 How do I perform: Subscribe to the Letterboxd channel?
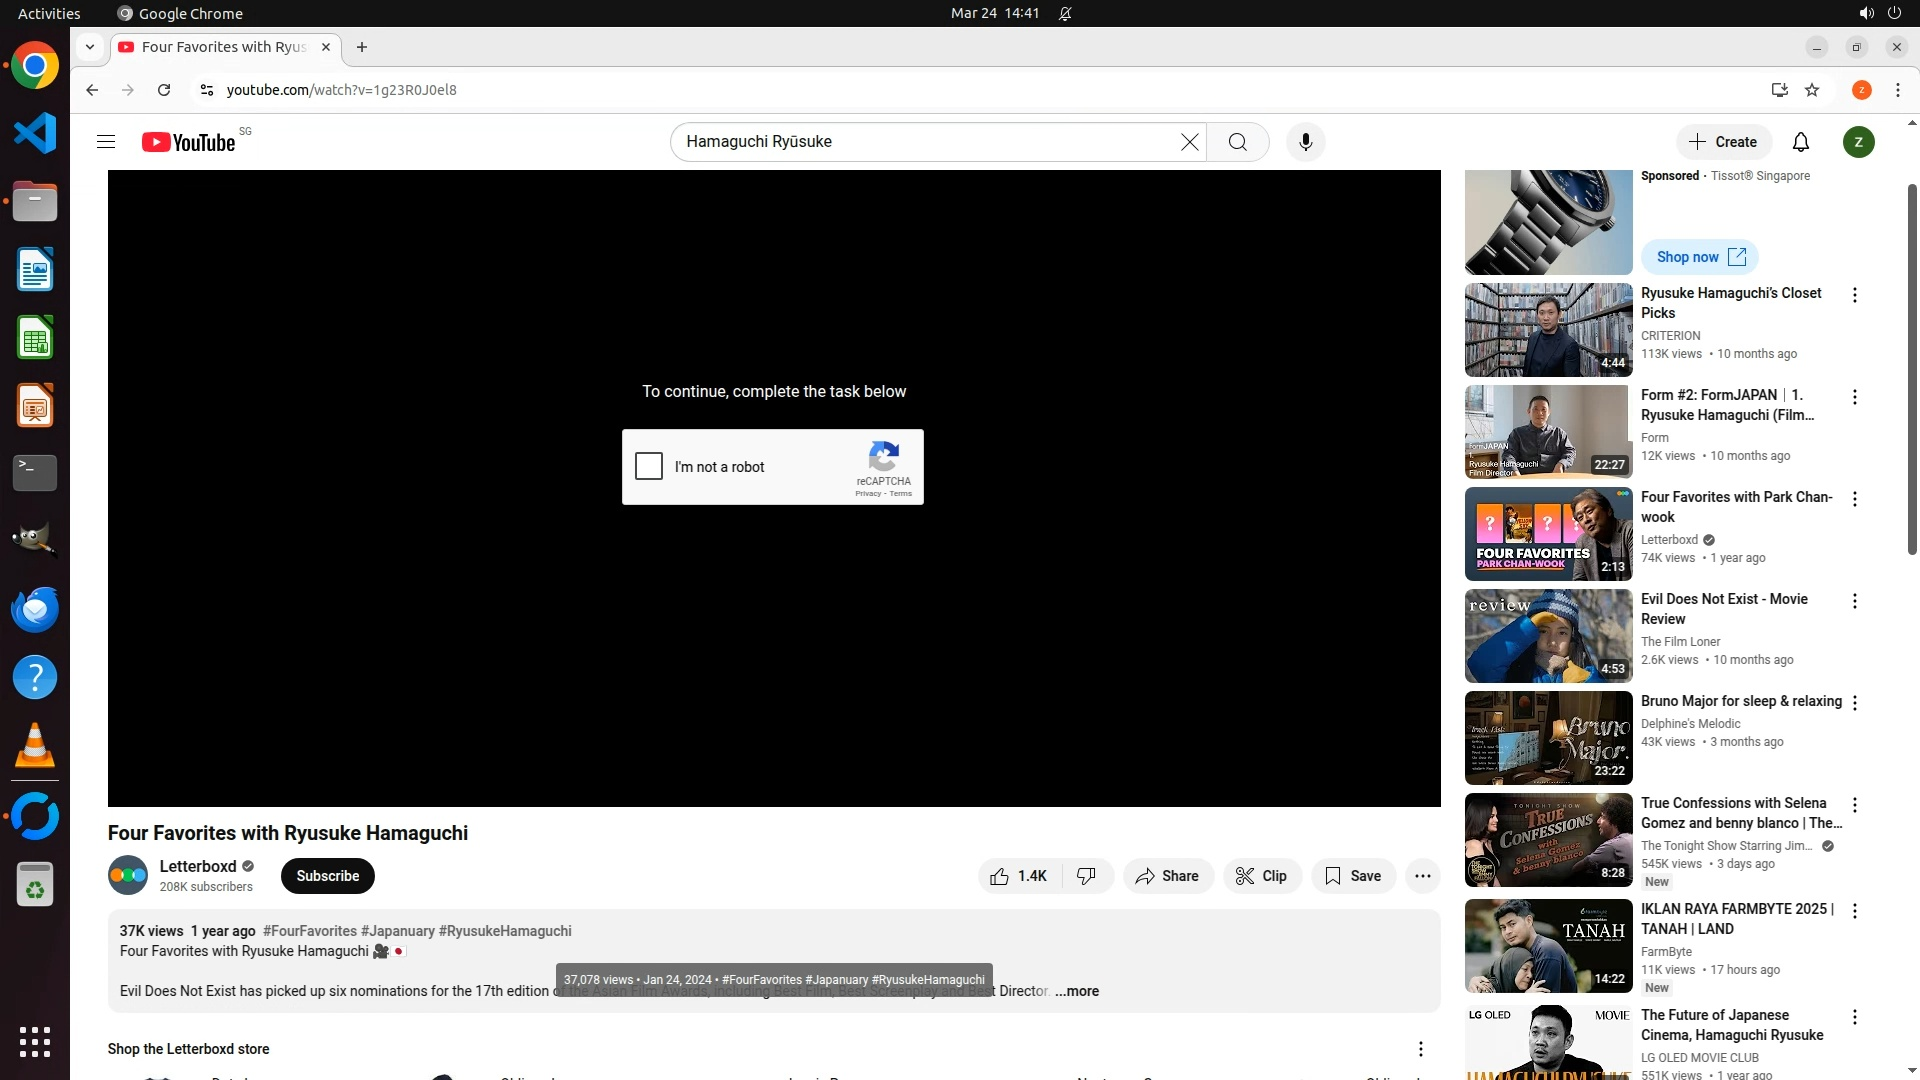(x=327, y=876)
